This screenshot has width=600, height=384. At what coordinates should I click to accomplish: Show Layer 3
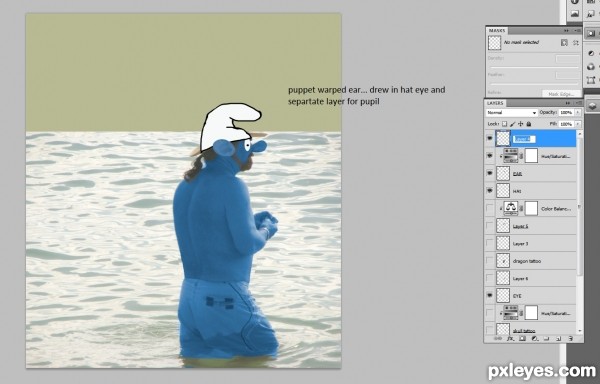490,243
